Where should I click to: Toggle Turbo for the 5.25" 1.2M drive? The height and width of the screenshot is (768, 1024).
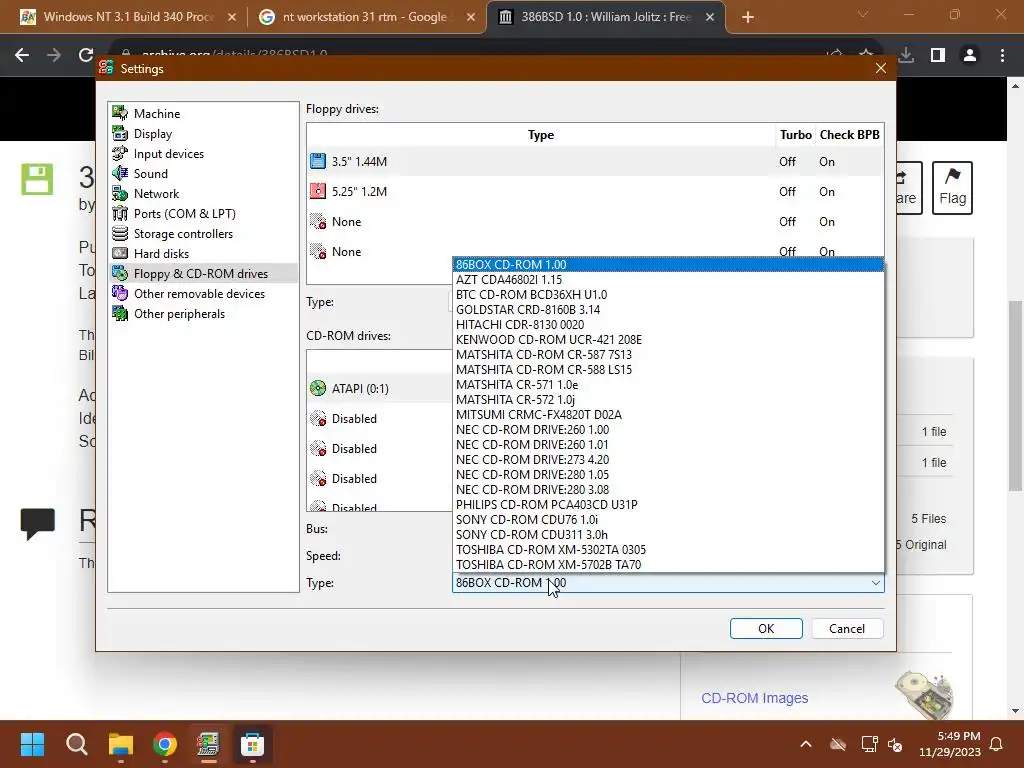pyautogui.click(x=787, y=191)
